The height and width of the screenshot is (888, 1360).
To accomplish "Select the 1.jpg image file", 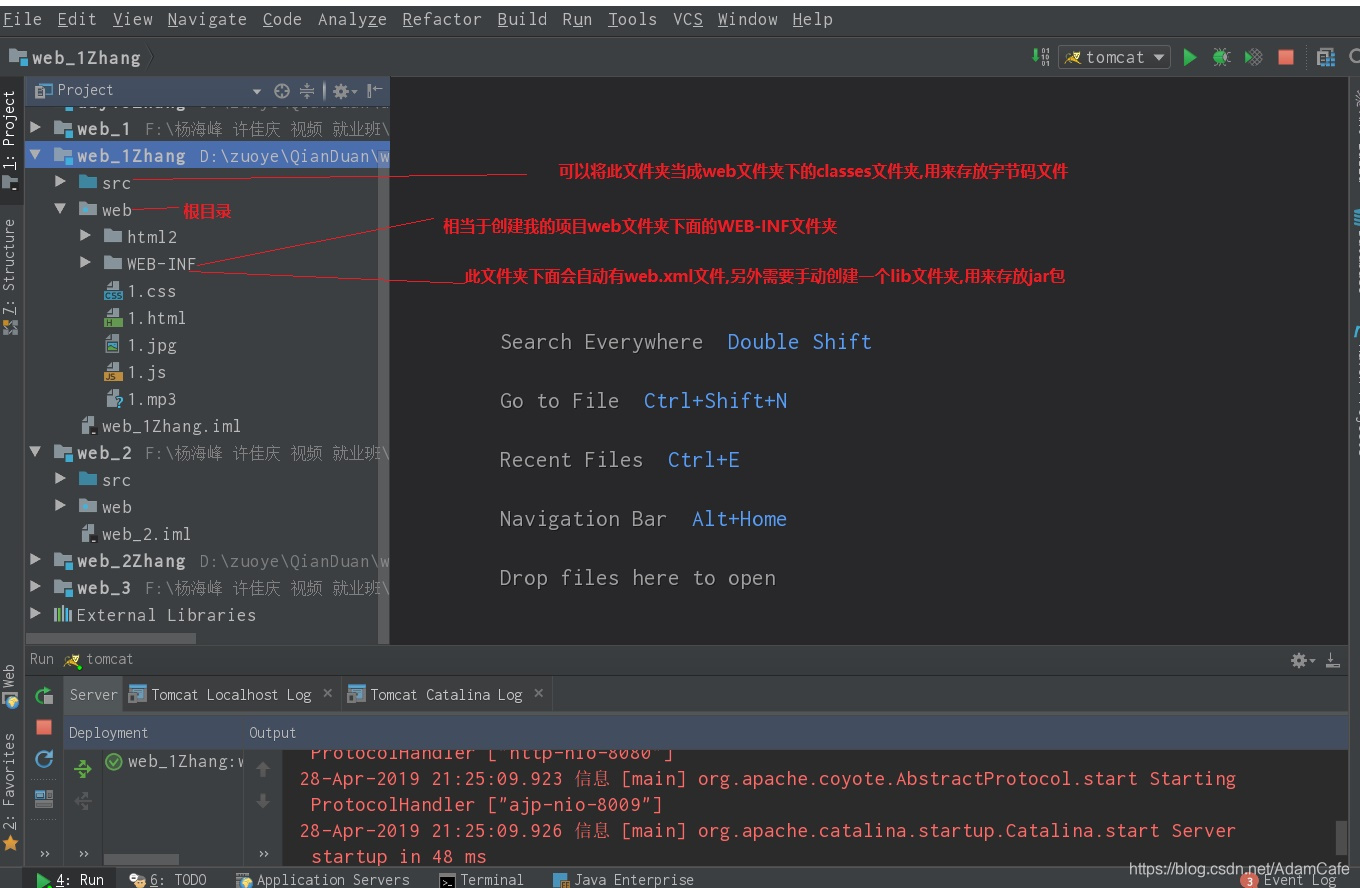I will point(140,345).
